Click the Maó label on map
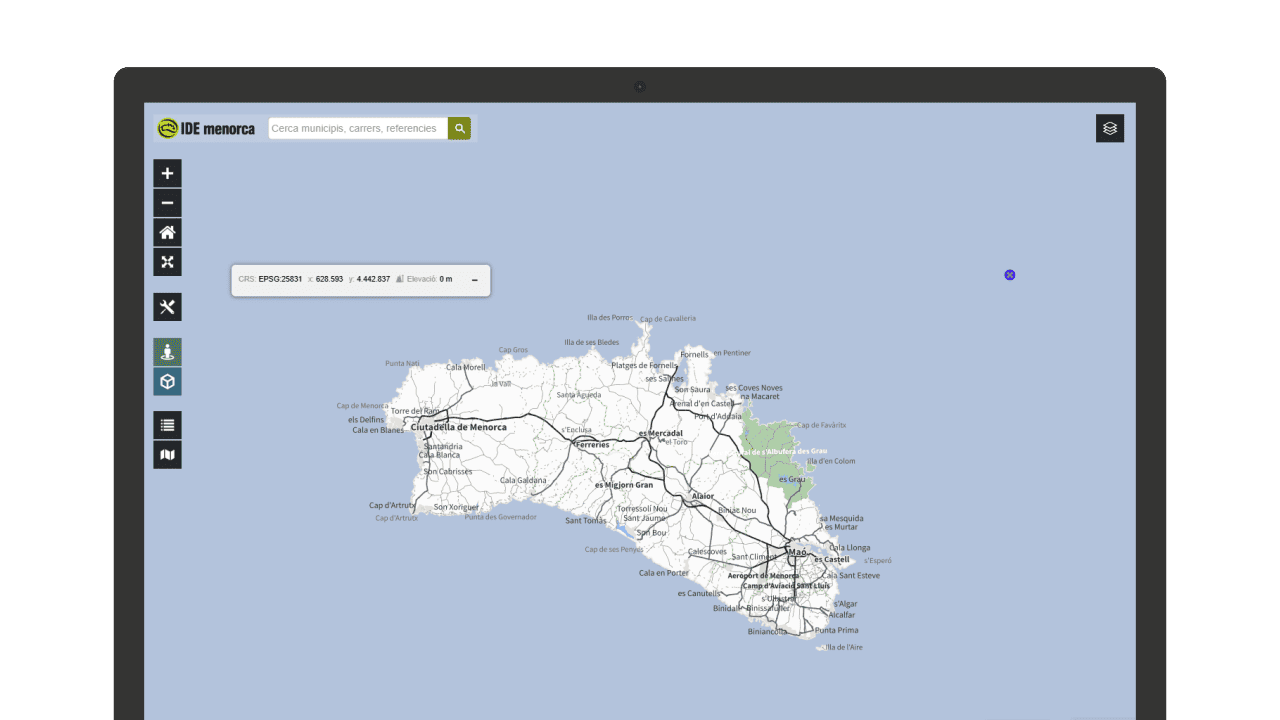The height and width of the screenshot is (720, 1280). click(x=797, y=552)
